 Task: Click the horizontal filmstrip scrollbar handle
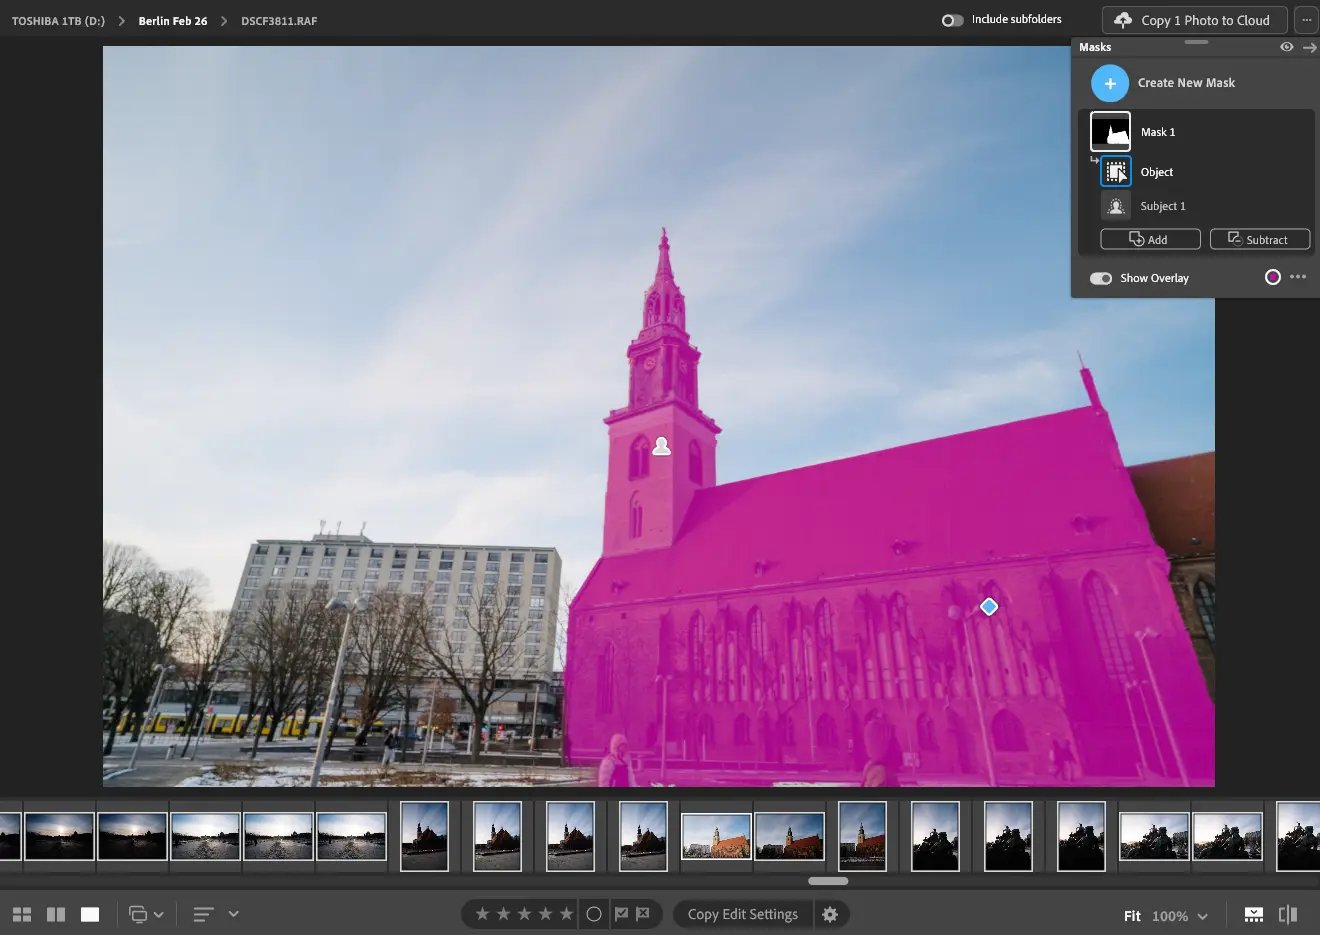[828, 881]
